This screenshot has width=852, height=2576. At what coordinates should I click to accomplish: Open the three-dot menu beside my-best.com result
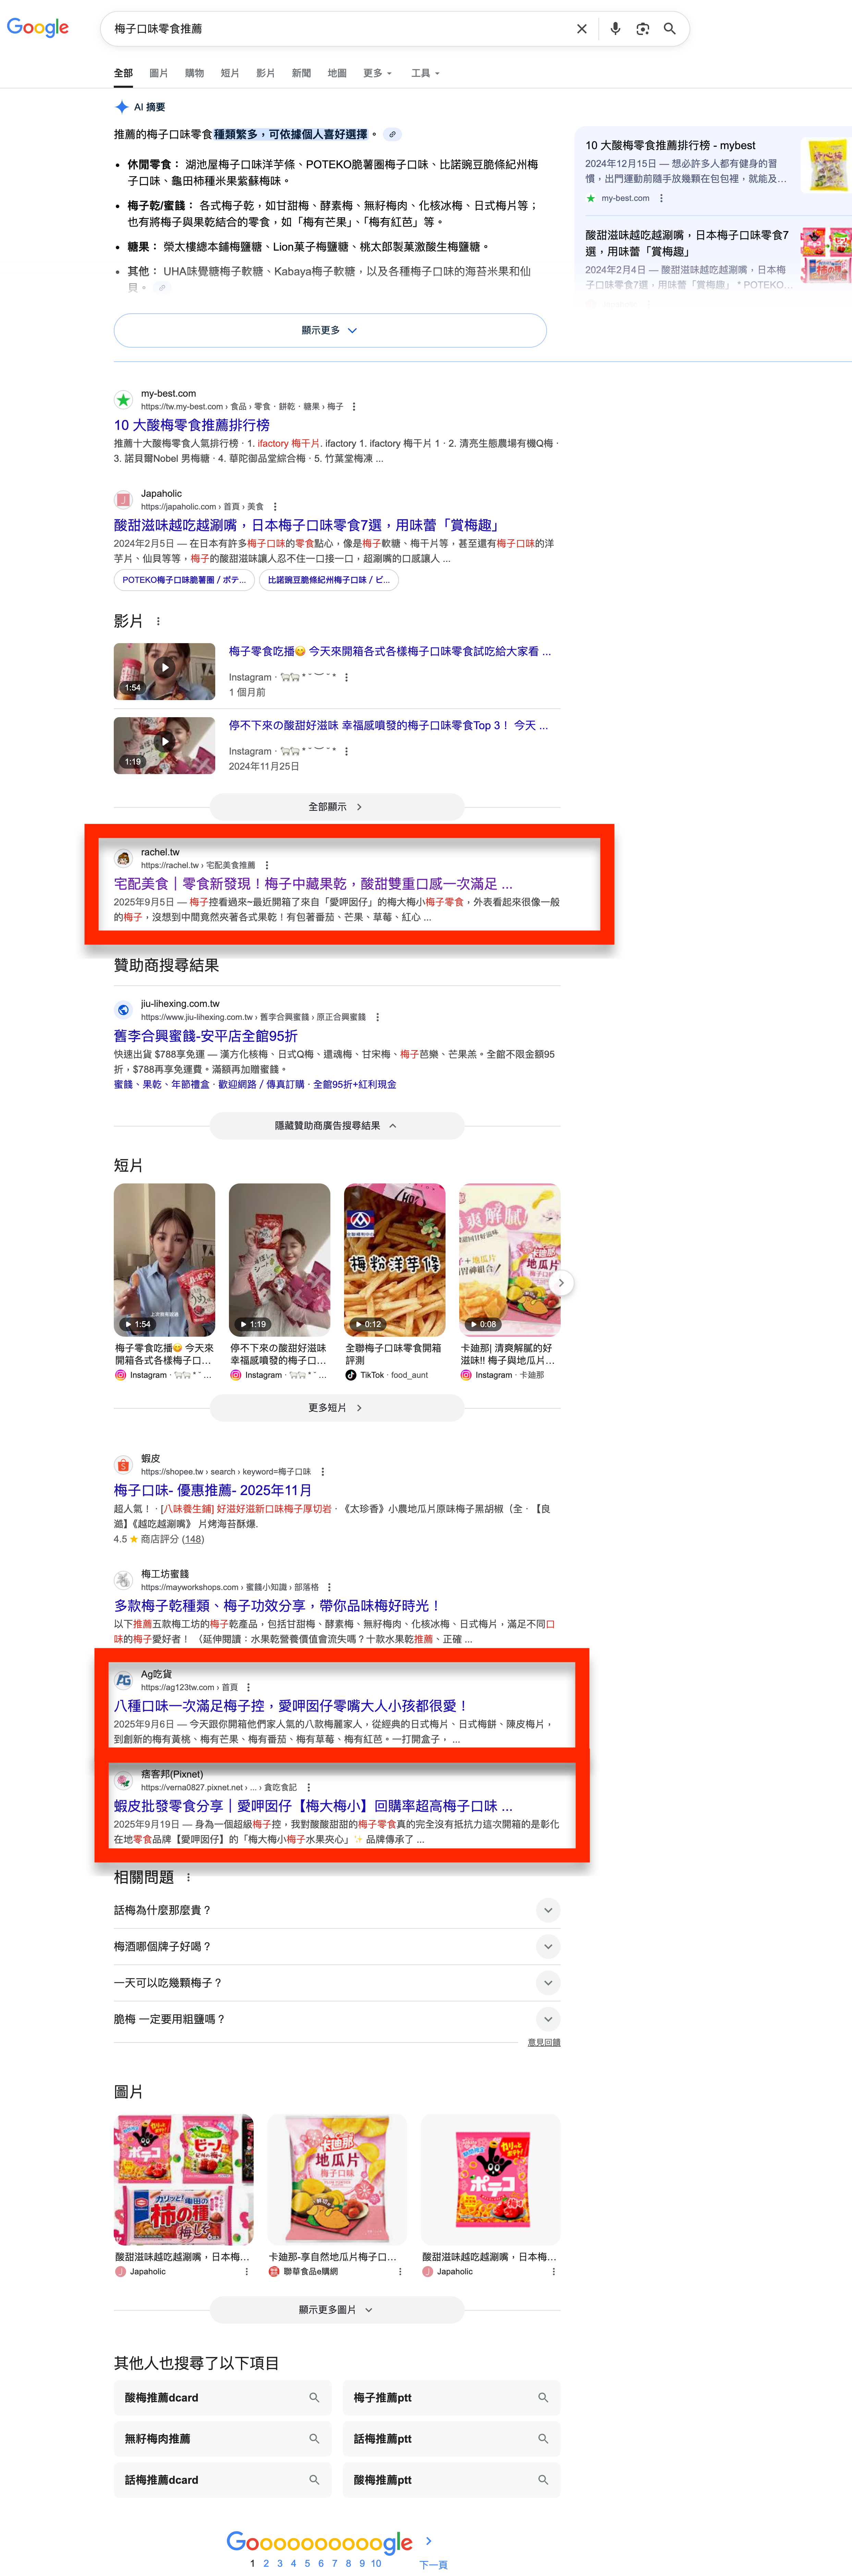[354, 407]
